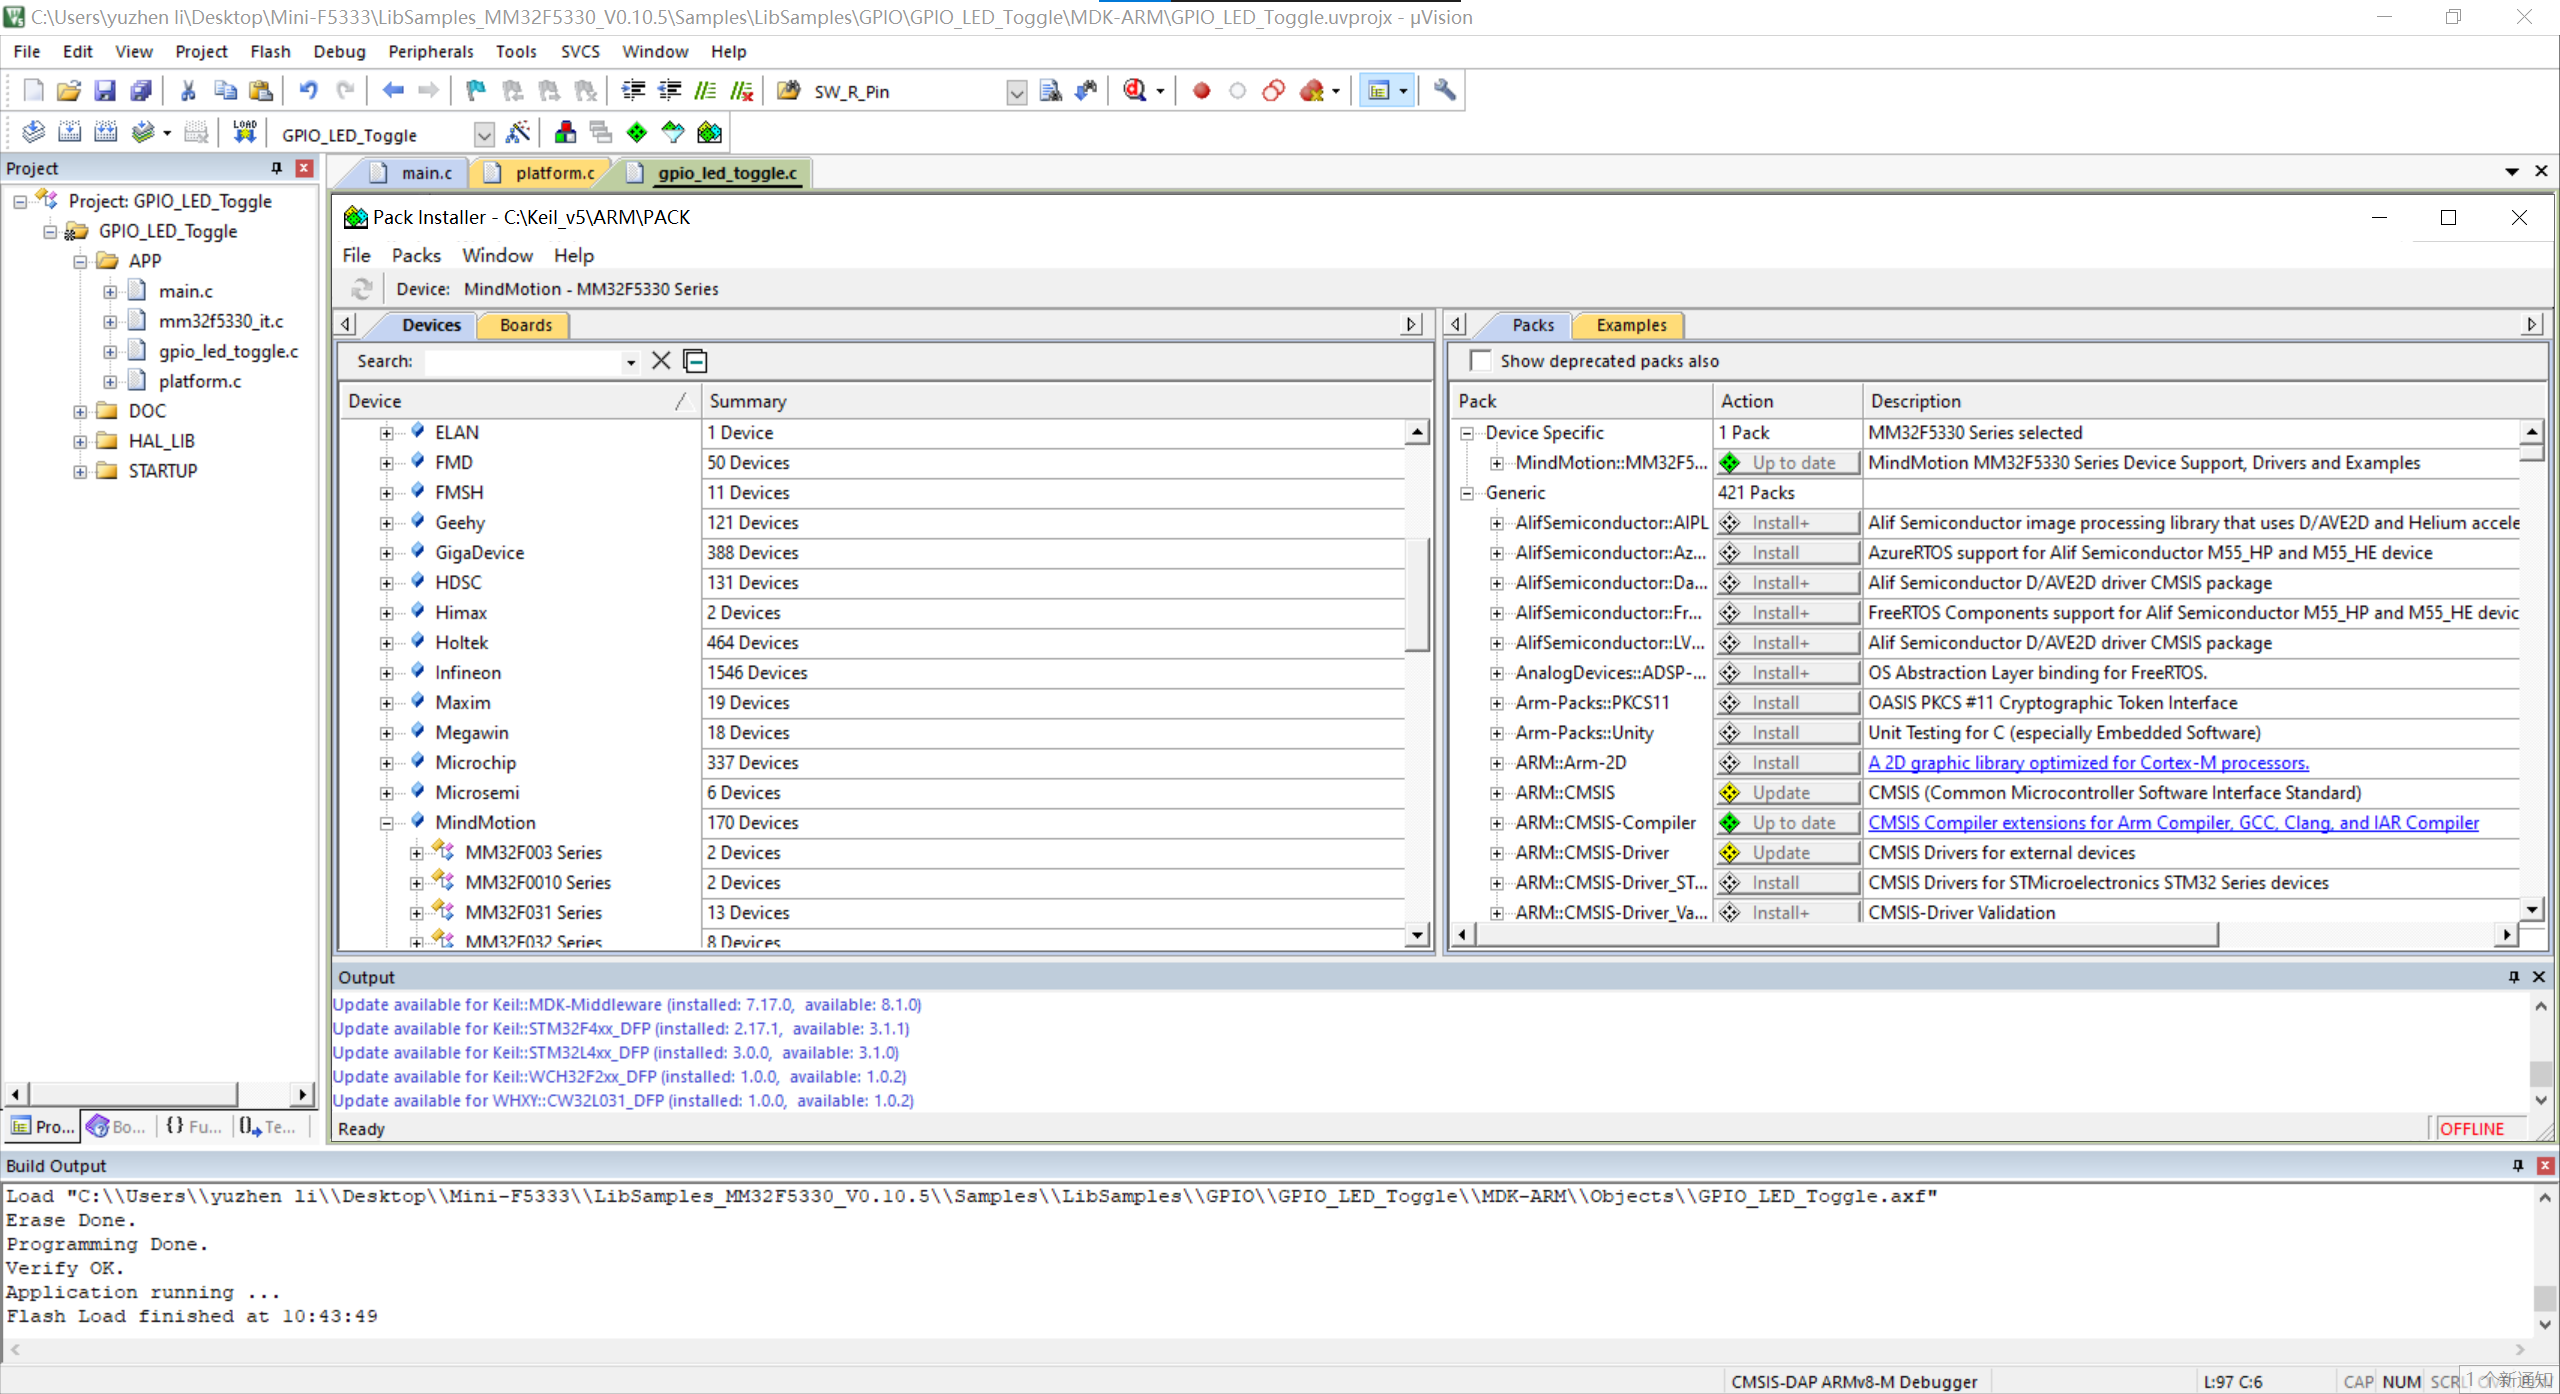
Task: Start the debug session with the magnifier icon
Action: click(1134, 91)
